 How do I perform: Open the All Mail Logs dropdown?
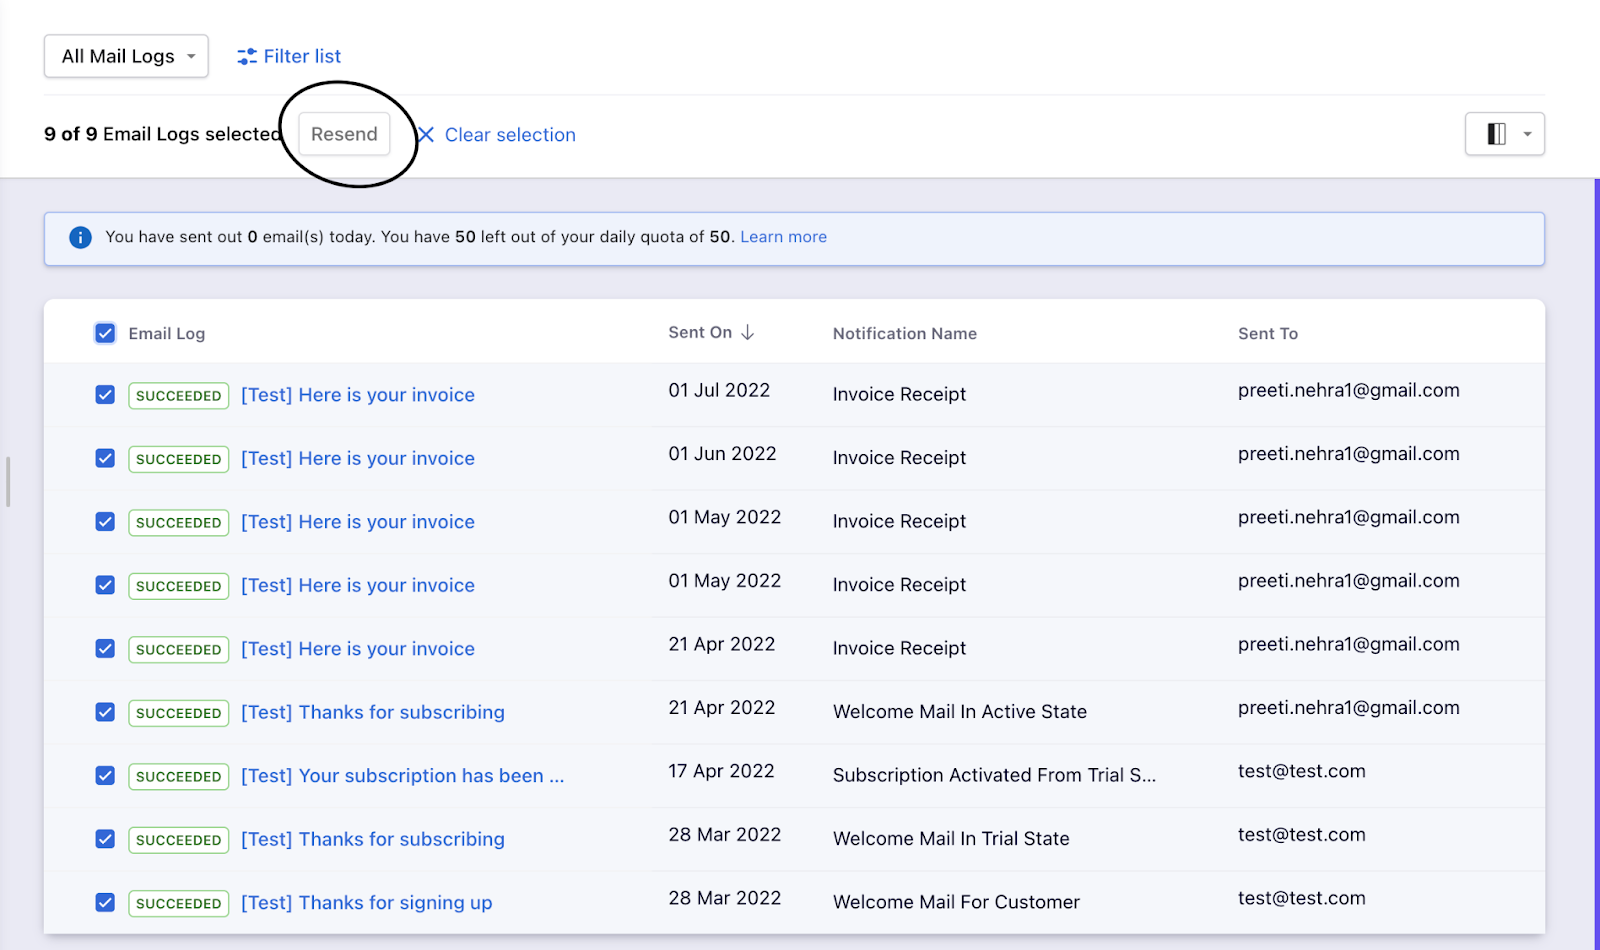pyautogui.click(x=126, y=57)
